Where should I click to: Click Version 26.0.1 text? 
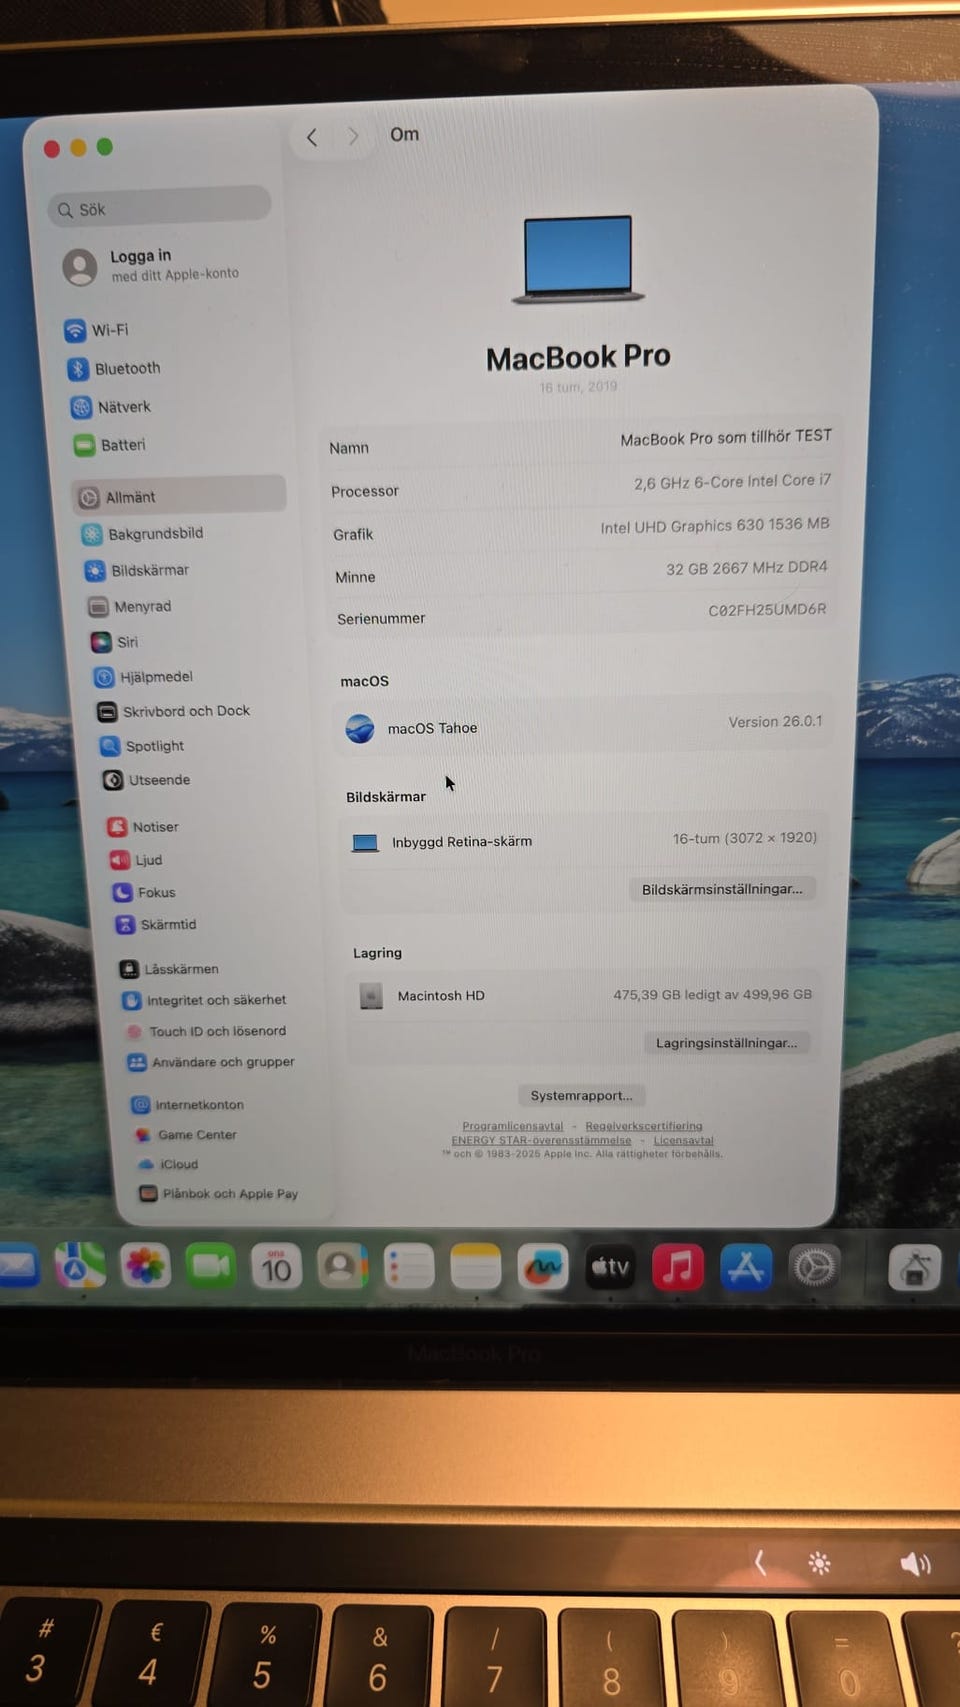click(x=775, y=721)
